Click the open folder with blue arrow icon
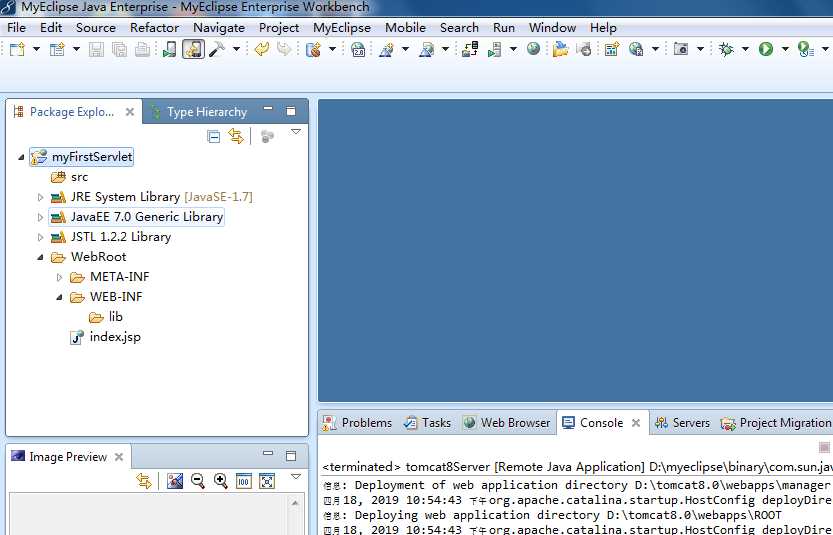 pos(560,49)
